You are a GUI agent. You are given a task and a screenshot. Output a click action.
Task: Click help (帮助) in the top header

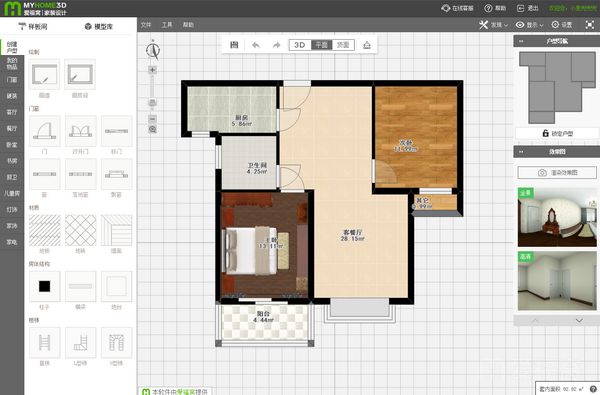click(x=495, y=8)
